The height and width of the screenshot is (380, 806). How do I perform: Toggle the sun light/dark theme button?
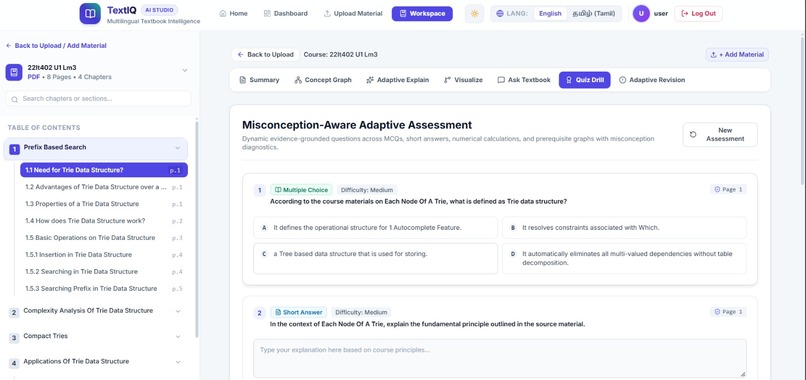(x=474, y=14)
